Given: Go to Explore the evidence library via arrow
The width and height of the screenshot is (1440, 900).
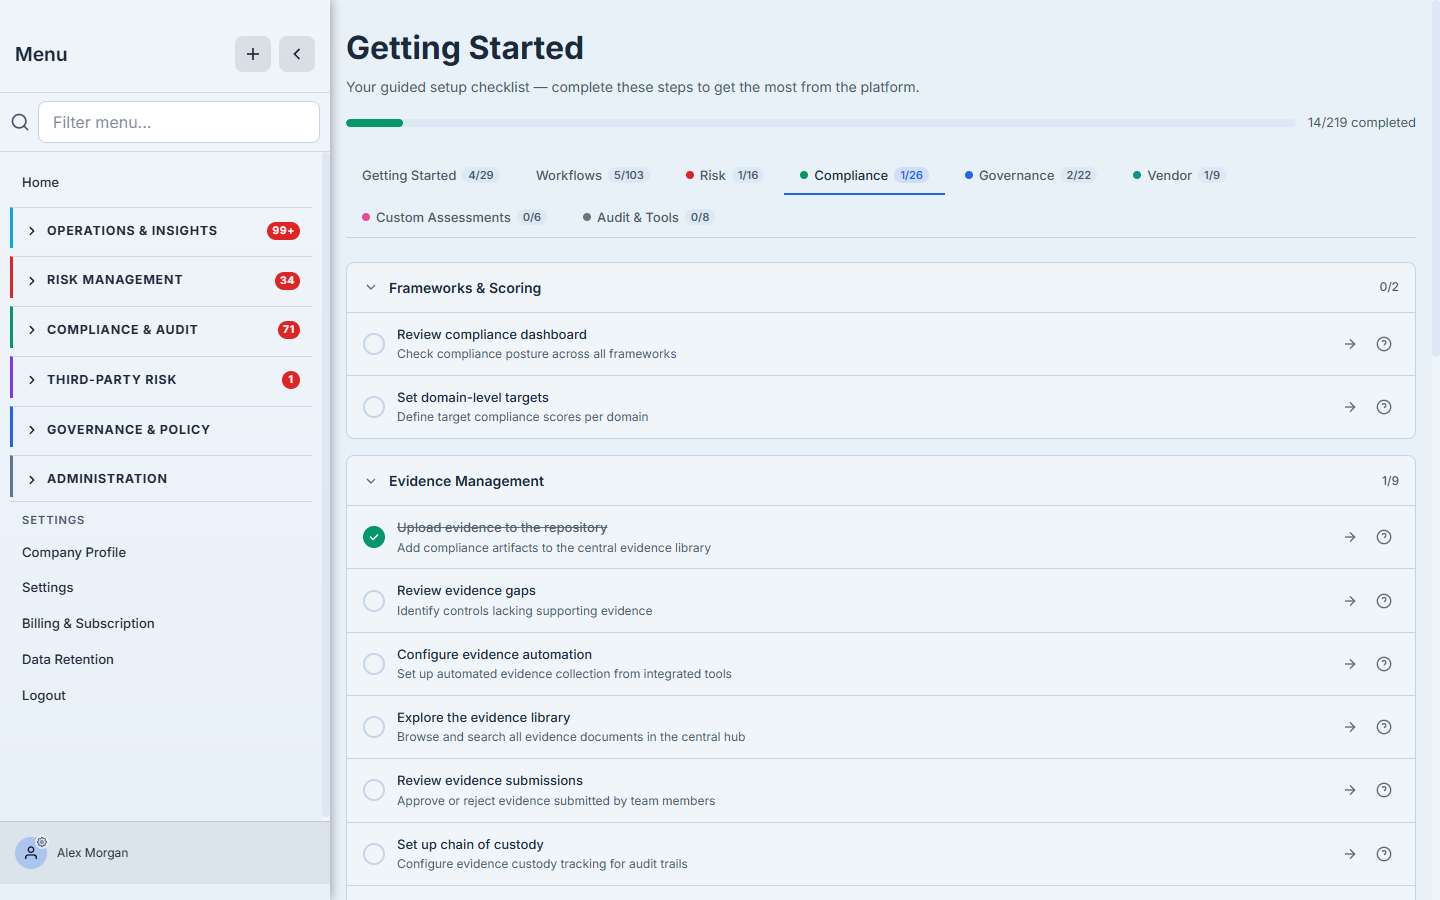Looking at the screenshot, I should (x=1350, y=727).
